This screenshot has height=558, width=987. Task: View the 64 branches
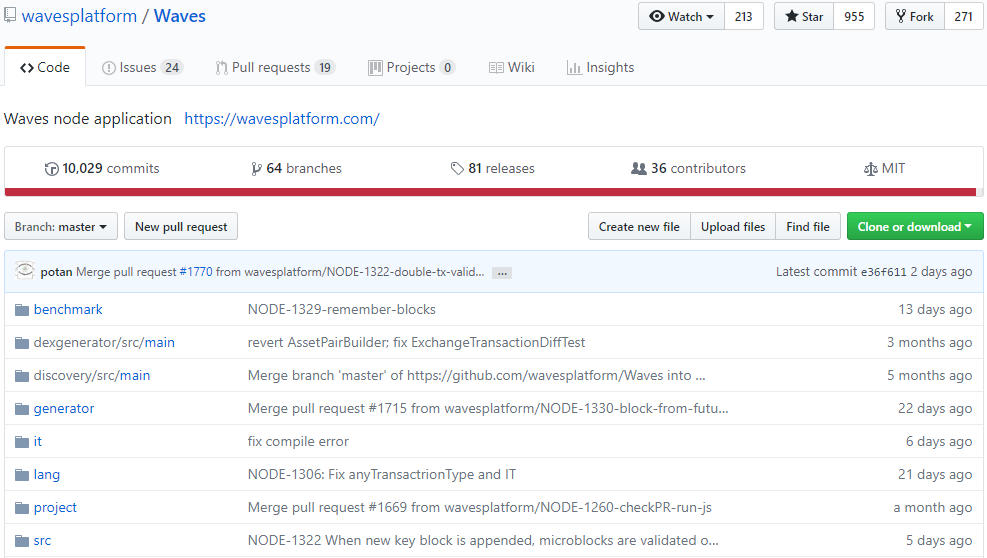click(296, 169)
